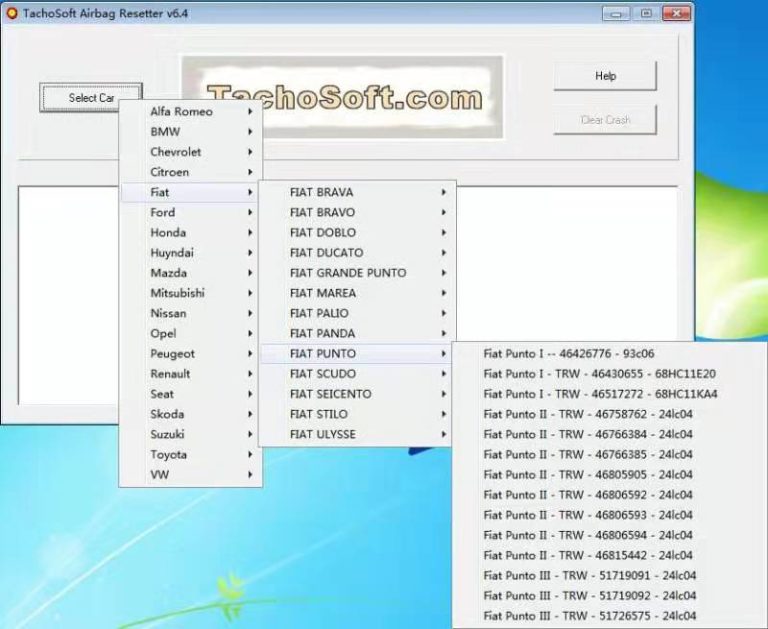
Task: Choose Fiat Punto II TRW 46758762
Action: click(587, 414)
